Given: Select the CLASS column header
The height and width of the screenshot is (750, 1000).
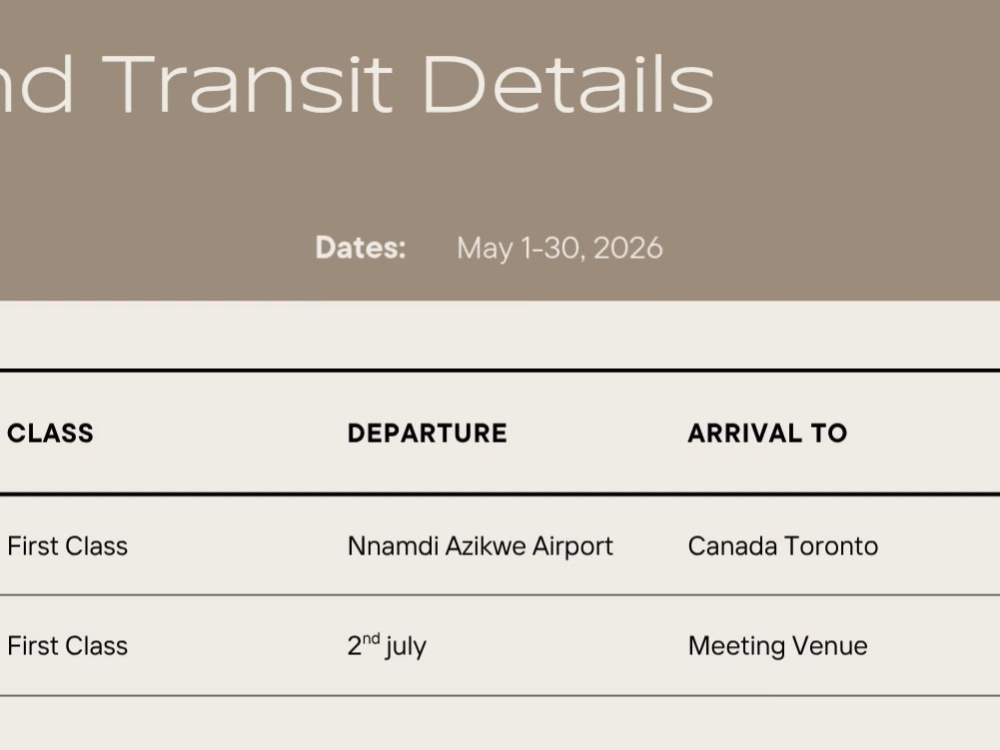Looking at the screenshot, I should (x=50, y=433).
